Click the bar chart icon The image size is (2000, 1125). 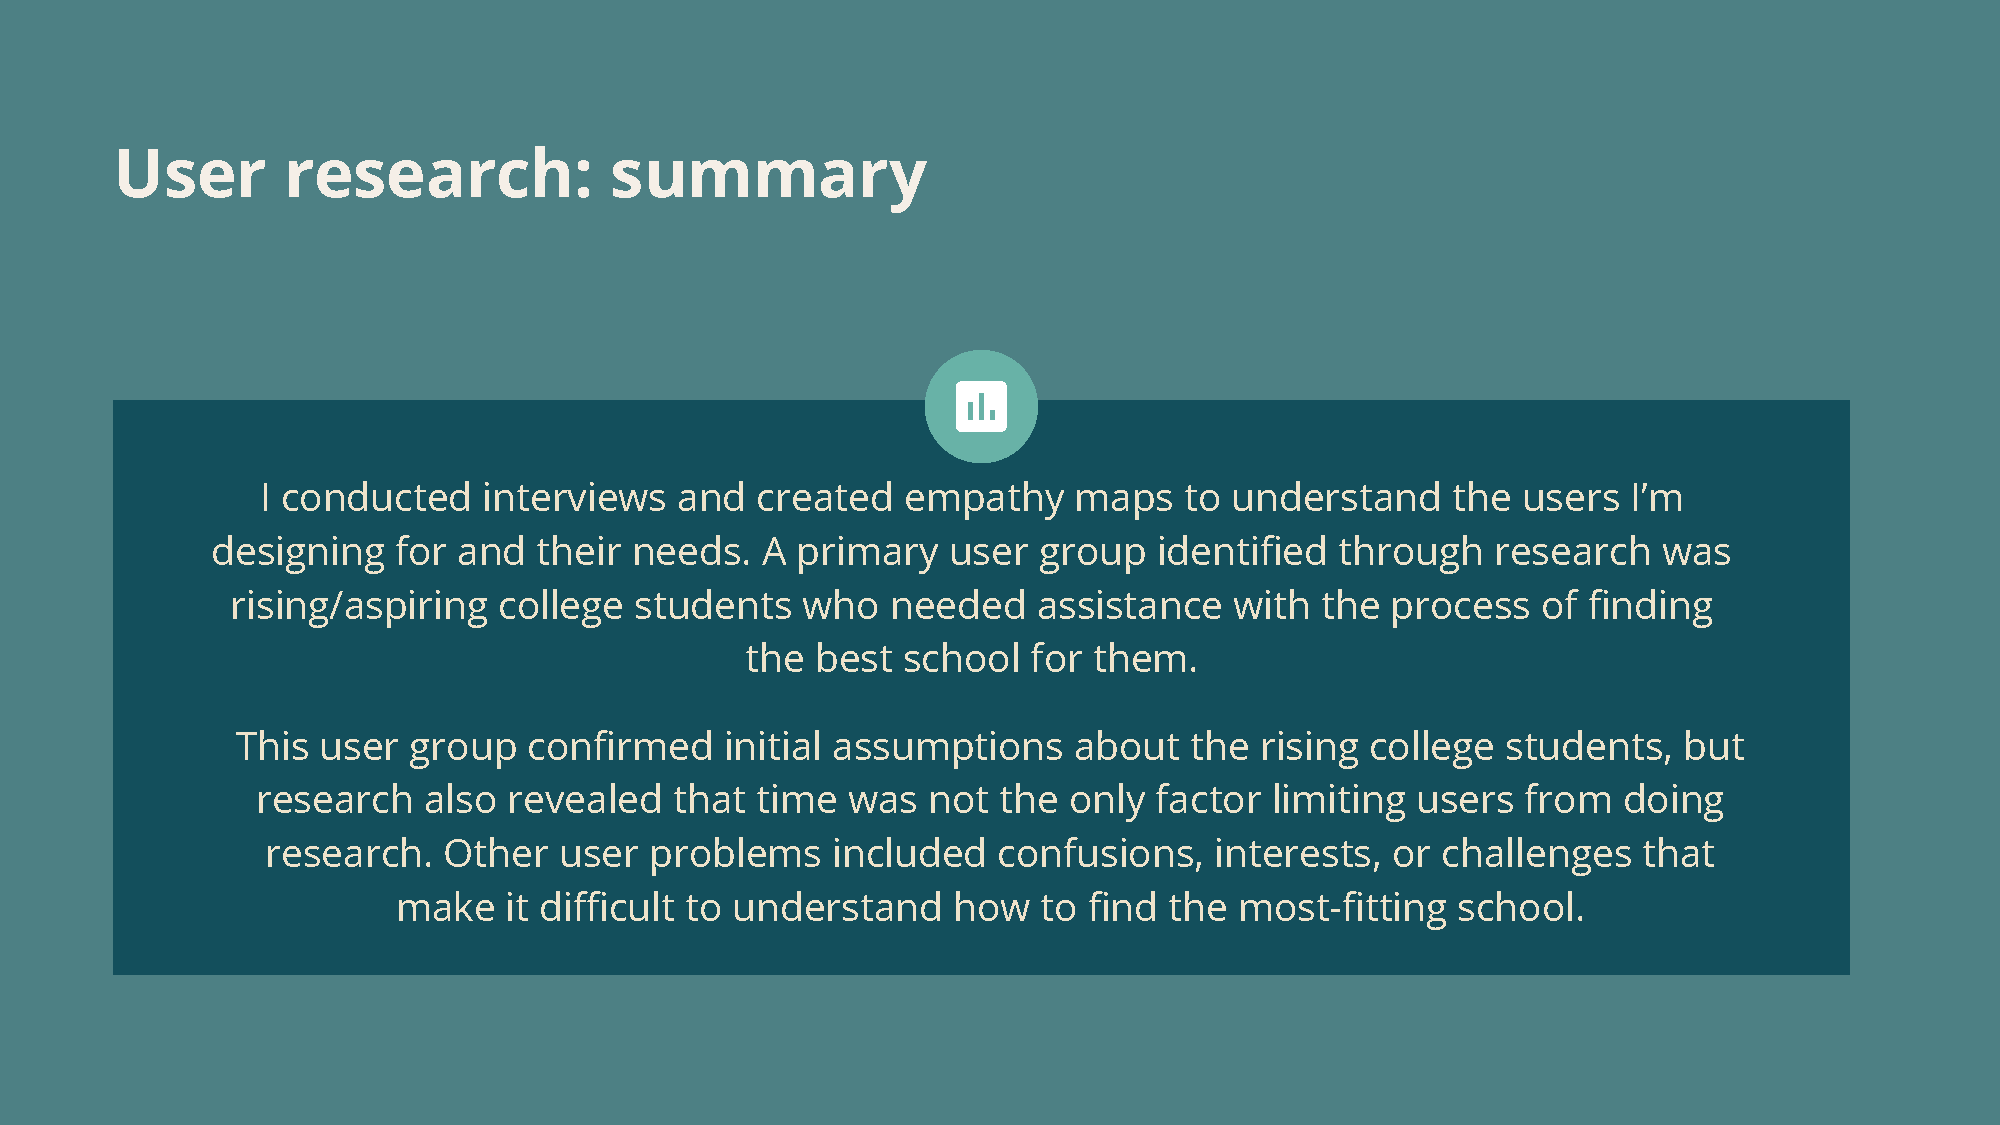pyautogui.click(x=981, y=406)
